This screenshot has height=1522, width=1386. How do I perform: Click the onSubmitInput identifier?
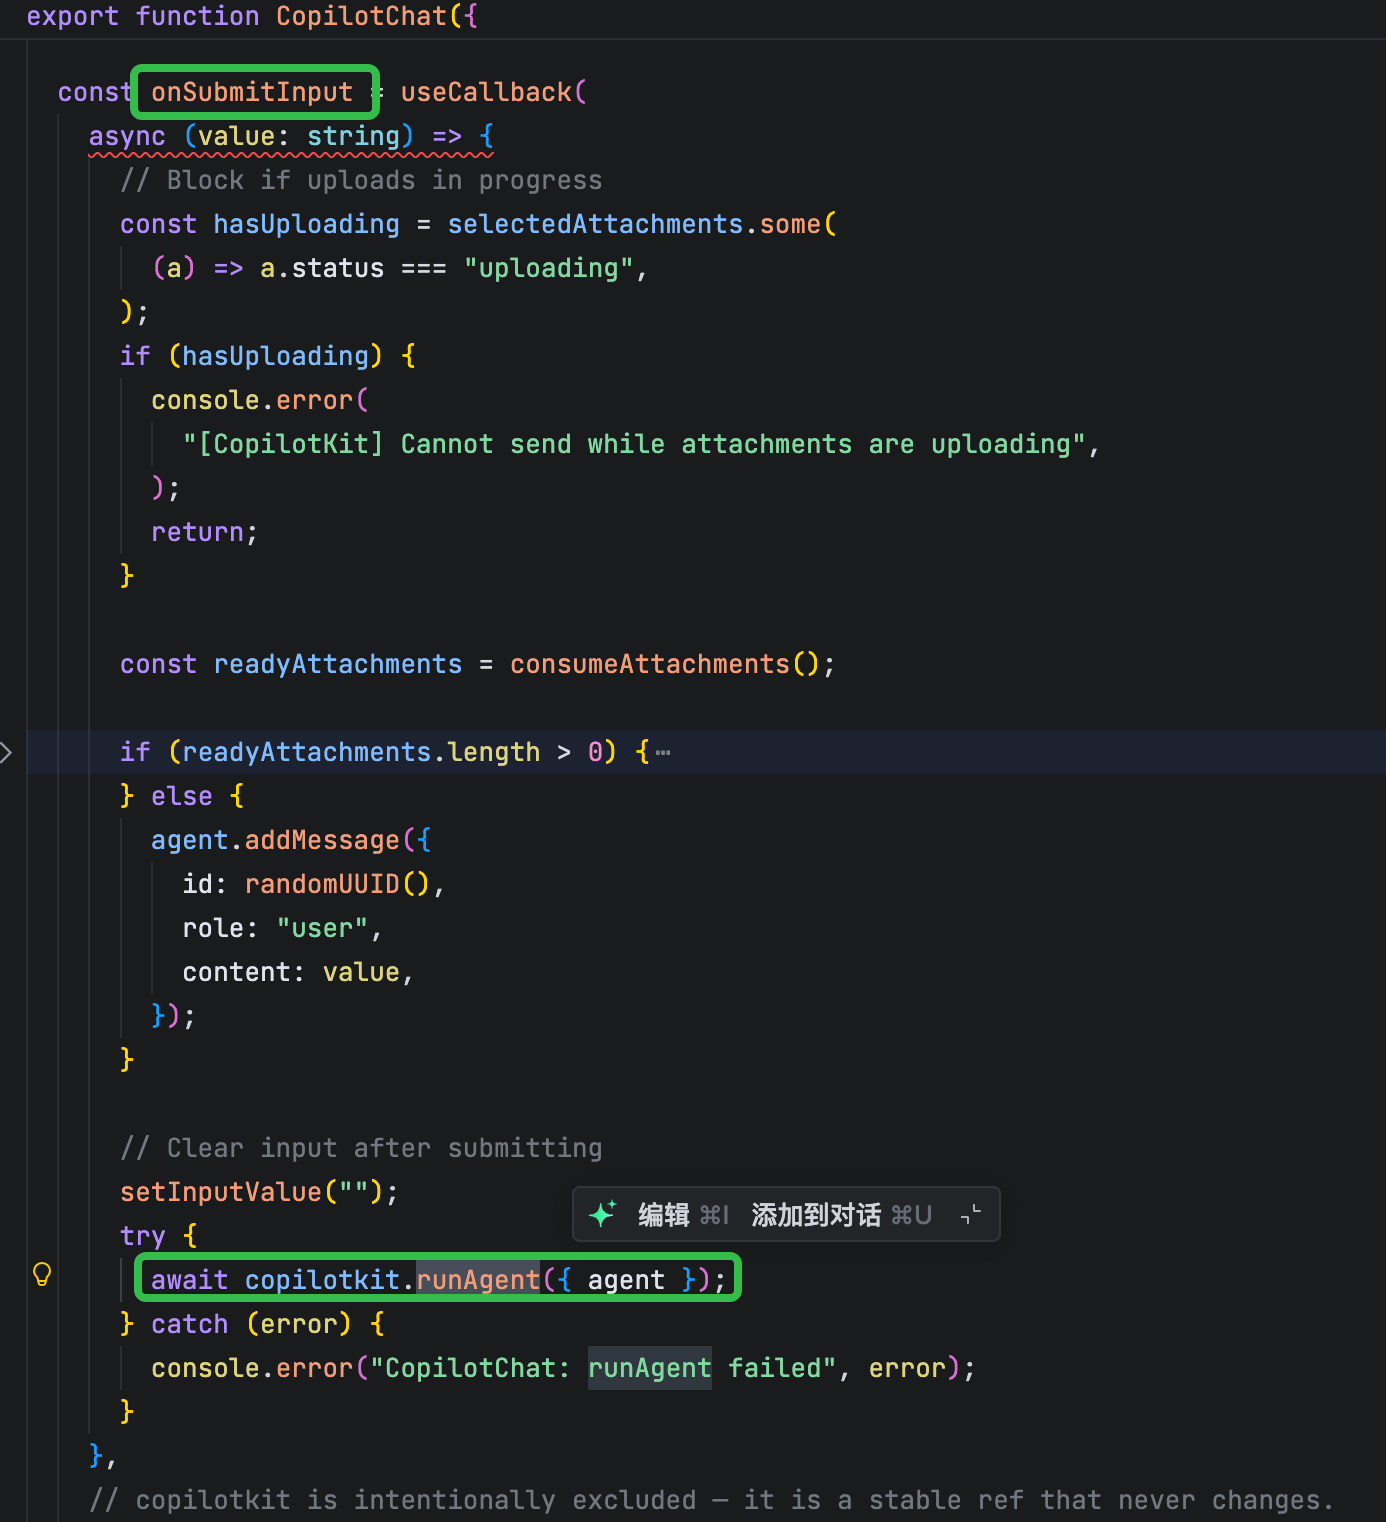tap(252, 92)
